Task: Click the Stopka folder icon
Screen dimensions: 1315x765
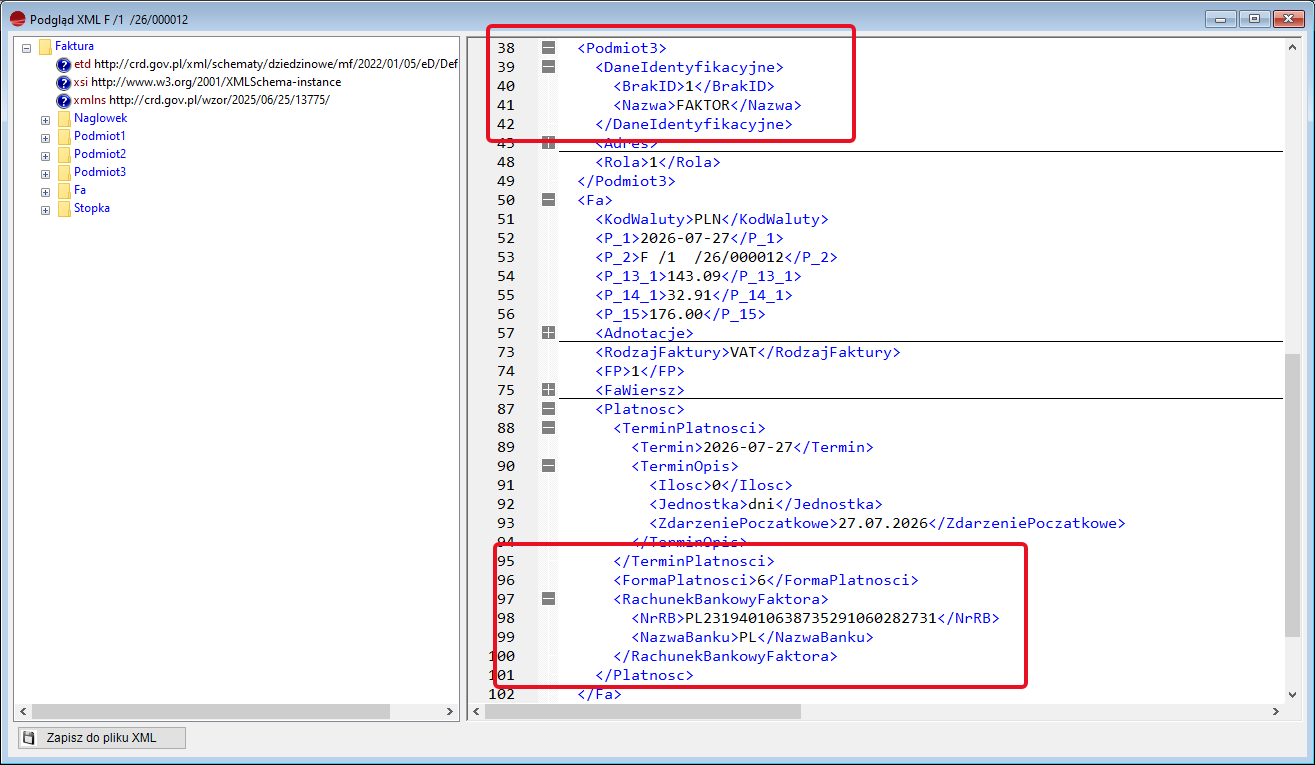Action: [x=64, y=208]
